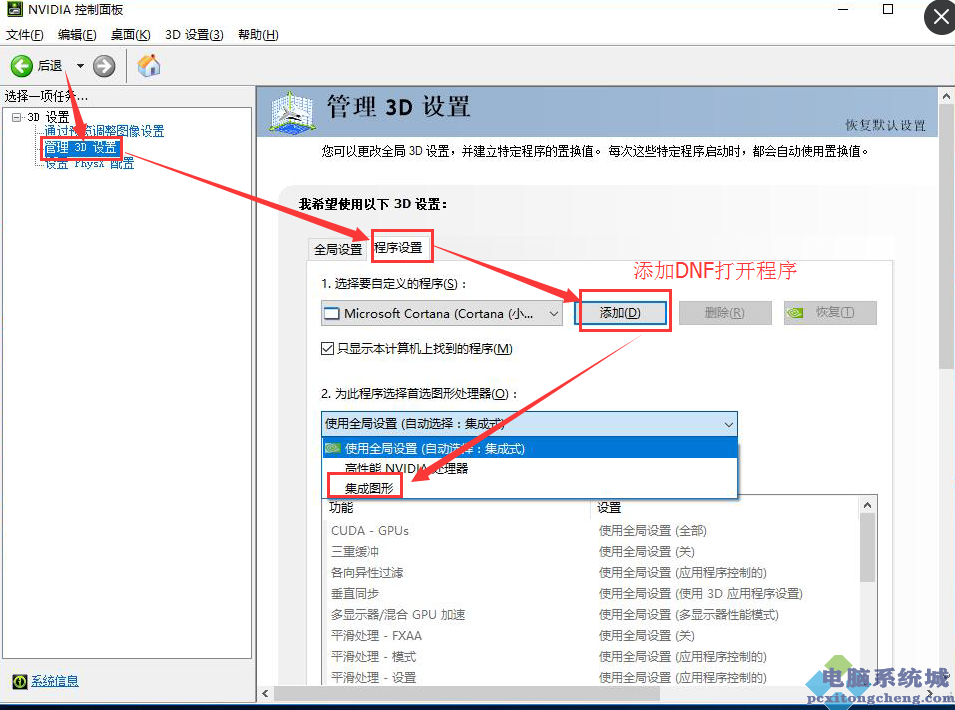Collapse the 3D 设置 tree node
The image size is (955, 710).
[16, 118]
